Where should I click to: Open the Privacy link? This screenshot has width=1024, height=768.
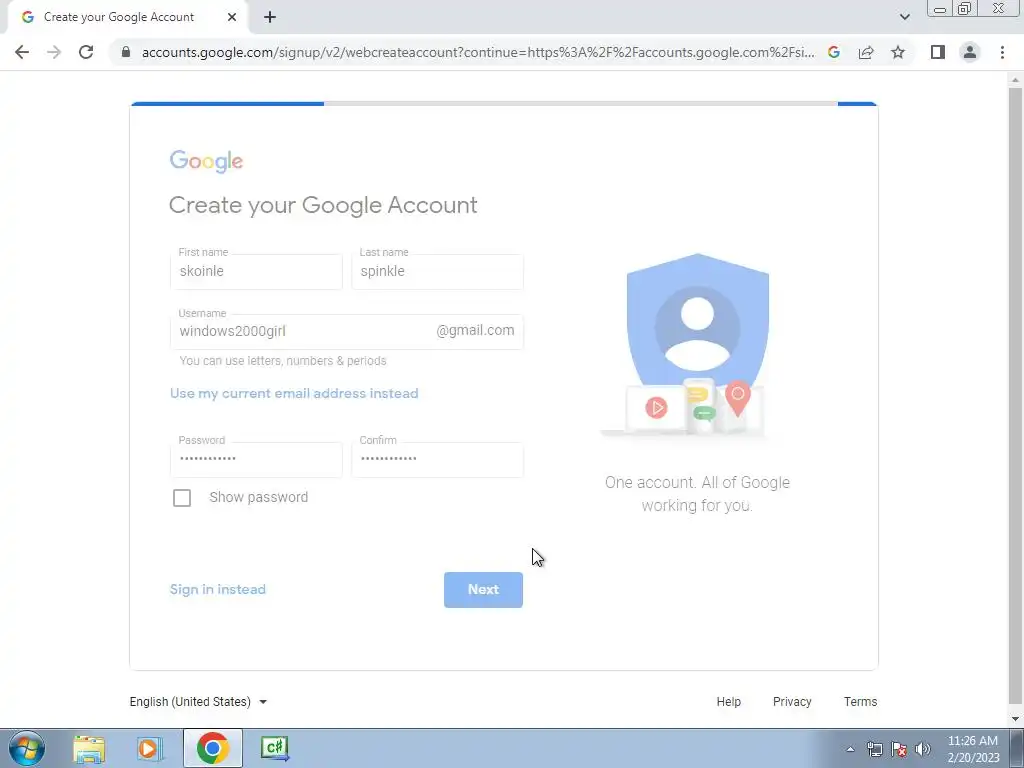click(792, 701)
